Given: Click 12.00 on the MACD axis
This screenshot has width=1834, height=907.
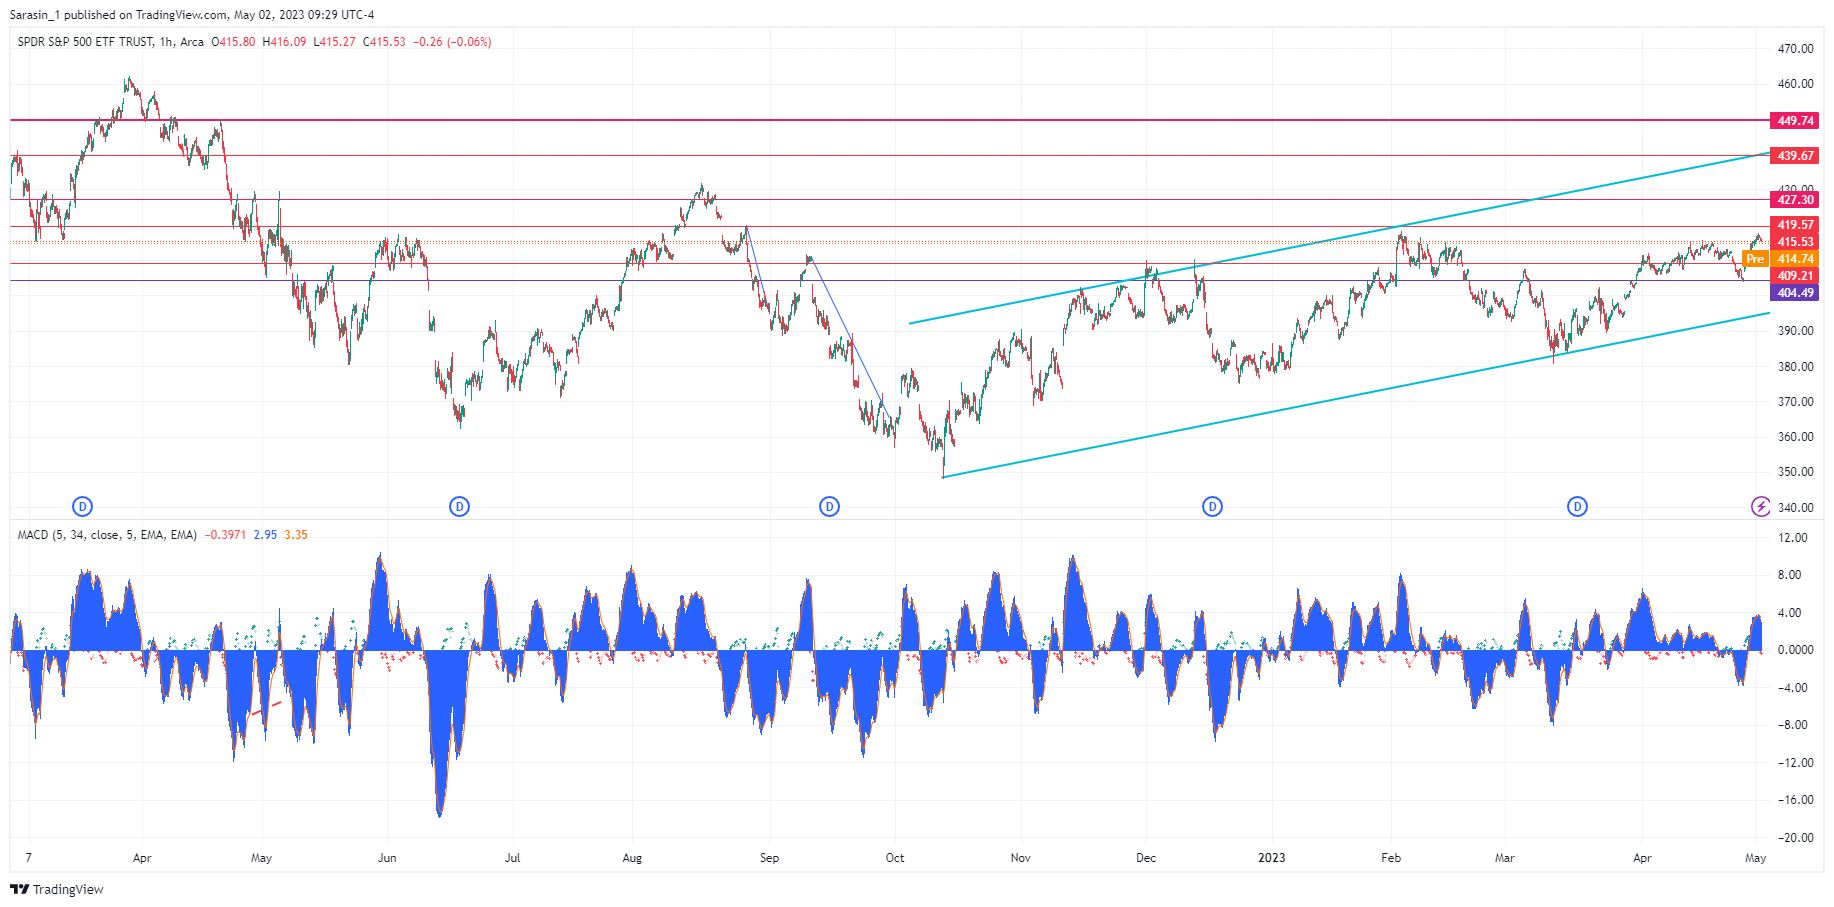Looking at the screenshot, I should [x=1794, y=538].
